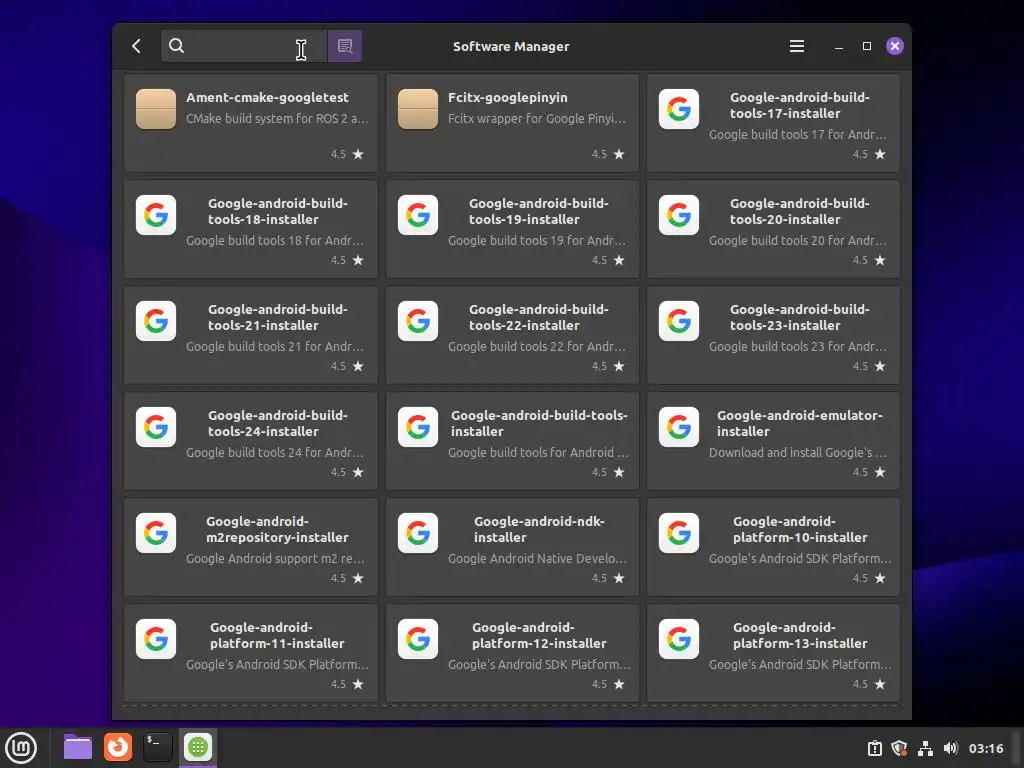Open Google-android-build-tools-24-installer title
This screenshot has width=1024, height=768.
tap(278, 423)
